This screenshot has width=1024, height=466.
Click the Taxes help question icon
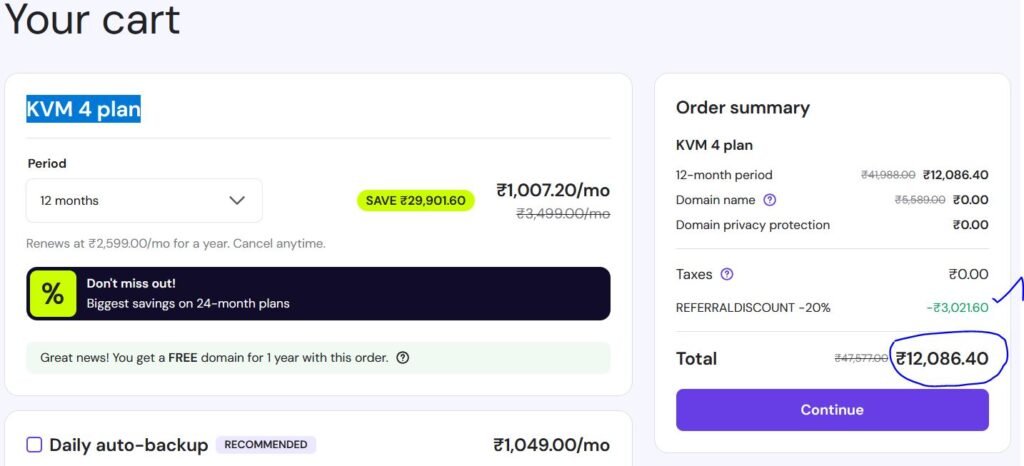tap(727, 274)
